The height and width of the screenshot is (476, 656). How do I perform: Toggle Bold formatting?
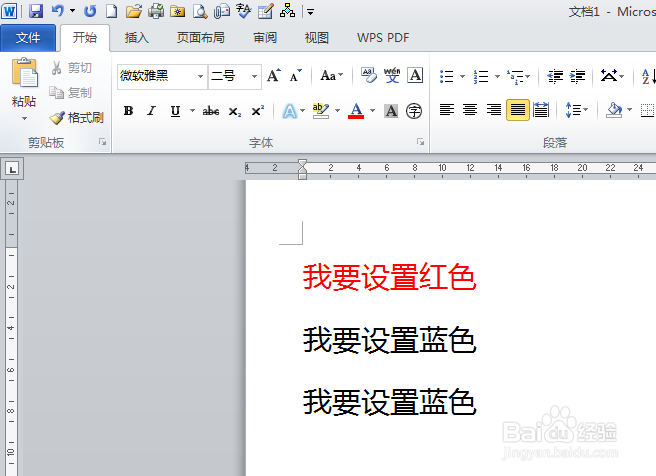click(x=128, y=111)
